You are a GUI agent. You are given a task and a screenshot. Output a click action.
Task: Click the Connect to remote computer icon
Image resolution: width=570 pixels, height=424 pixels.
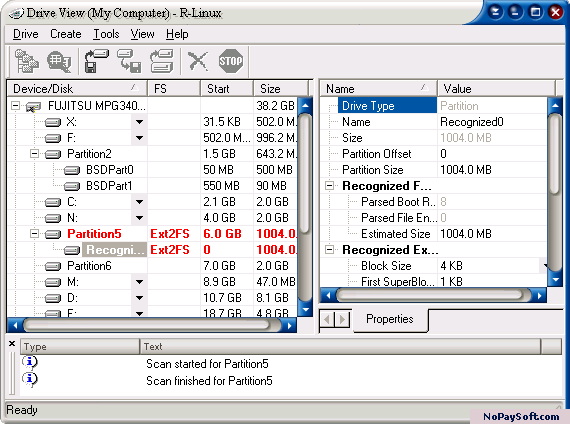(x=27, y=61)
